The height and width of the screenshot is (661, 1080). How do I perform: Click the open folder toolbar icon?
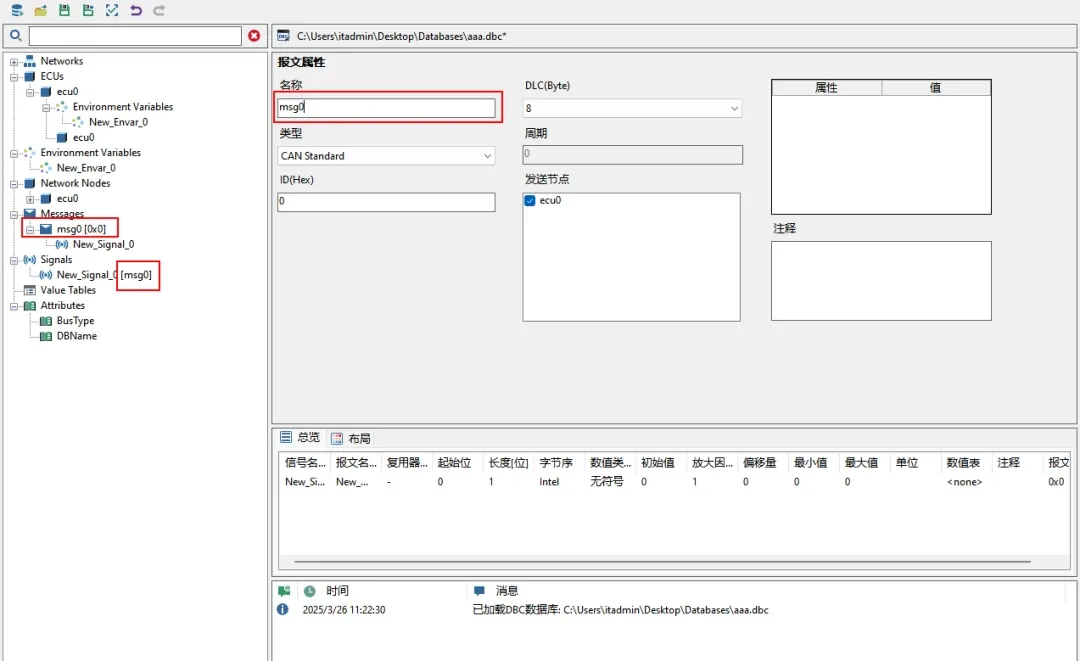click(40, 10)
